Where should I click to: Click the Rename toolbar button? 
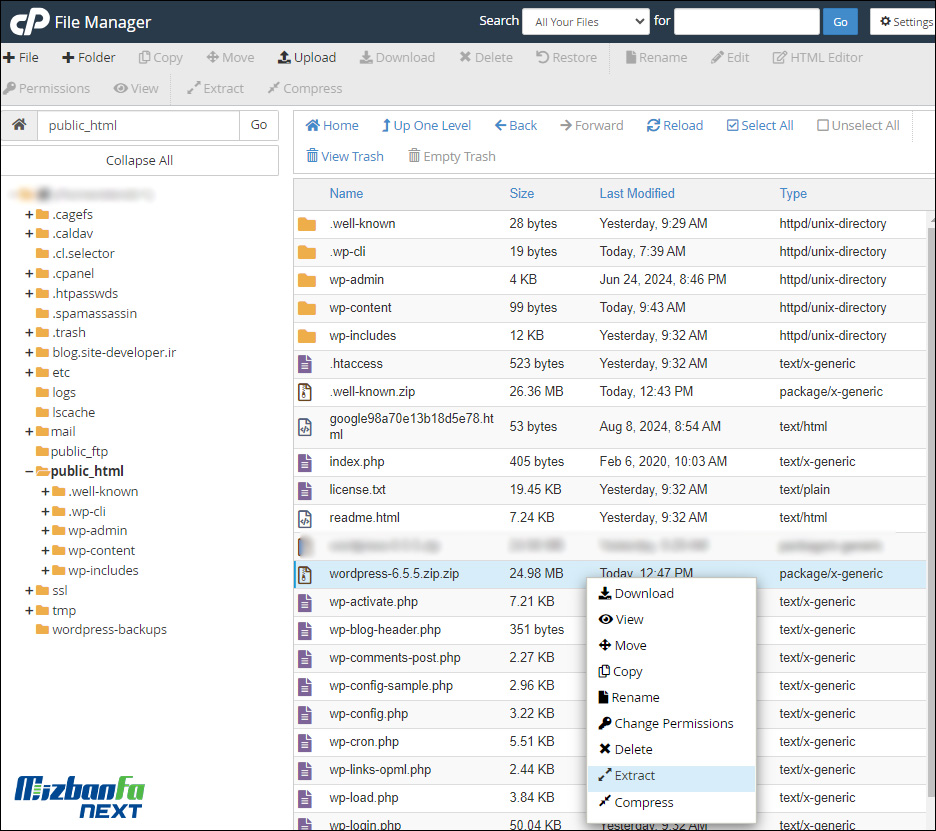point(656,57)
